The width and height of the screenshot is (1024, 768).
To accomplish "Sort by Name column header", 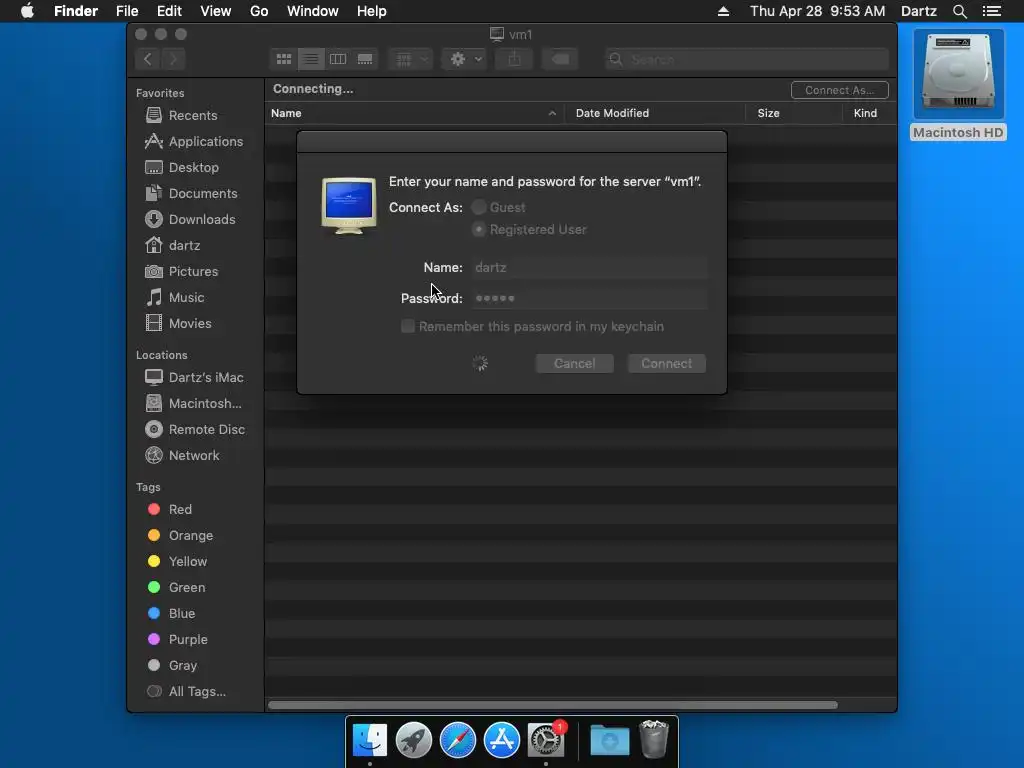I will (x=415, y=114).
